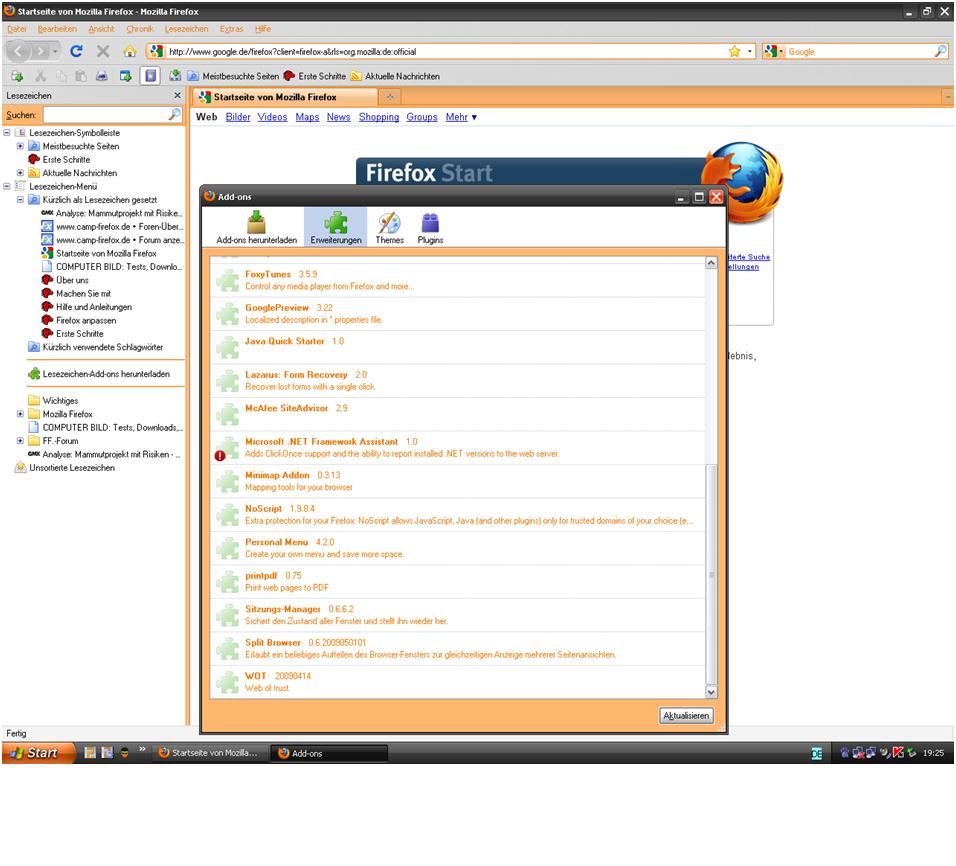Select the WOT extension entry

click(457, 682)
